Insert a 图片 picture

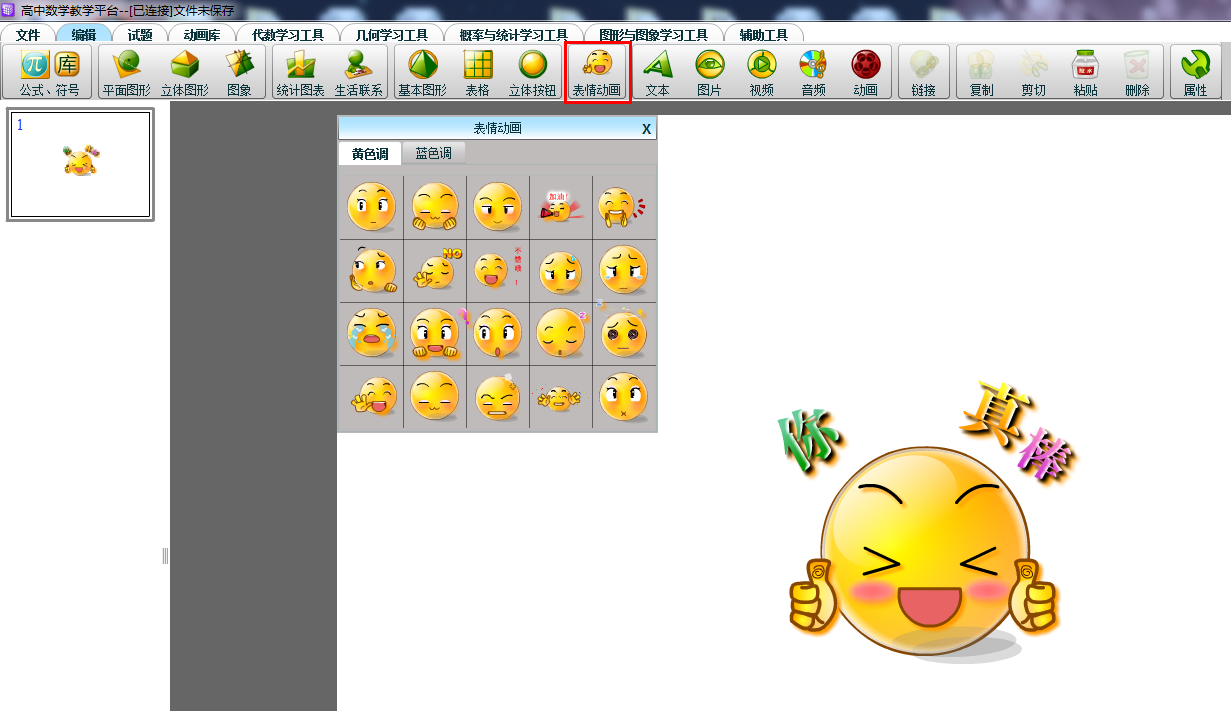709,72
